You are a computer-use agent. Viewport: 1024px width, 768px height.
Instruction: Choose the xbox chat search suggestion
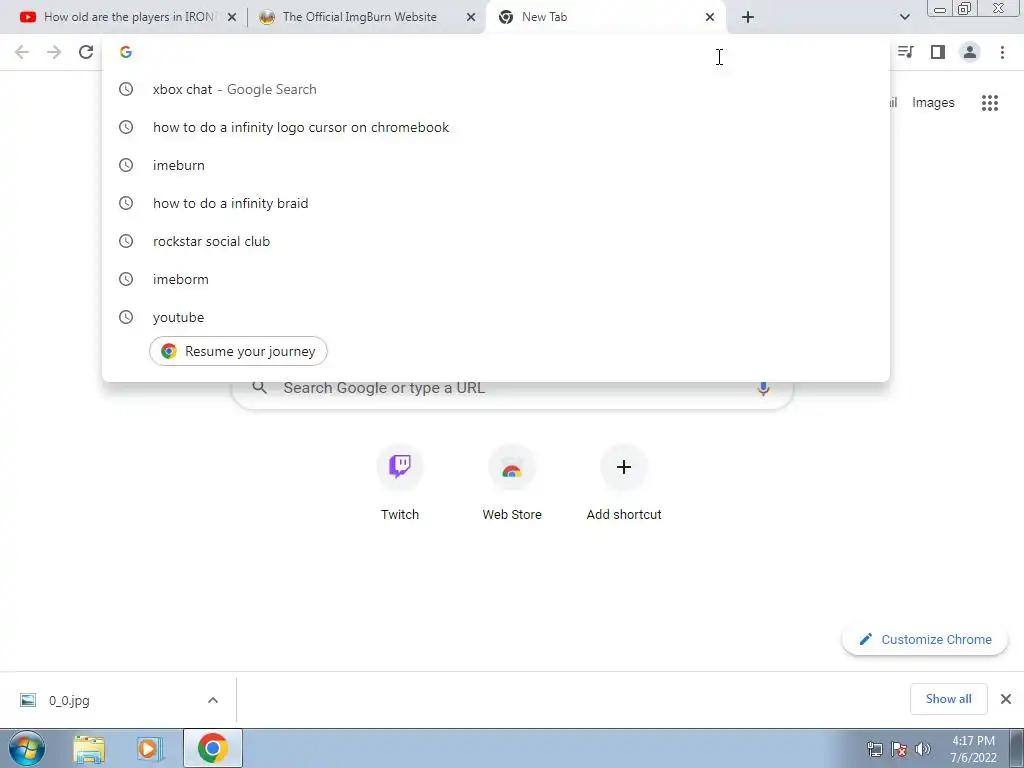pyautogui.click(x=496, y=89)
